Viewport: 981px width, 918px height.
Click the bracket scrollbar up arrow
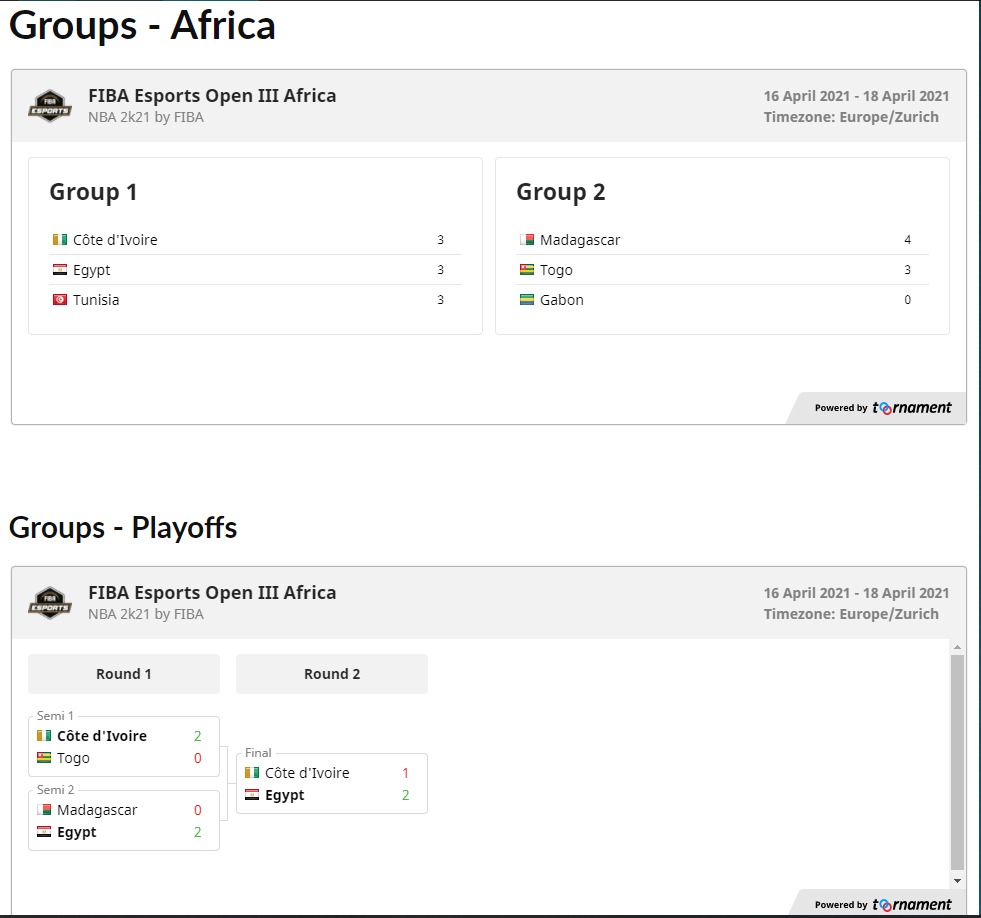[x=957, y=647]
